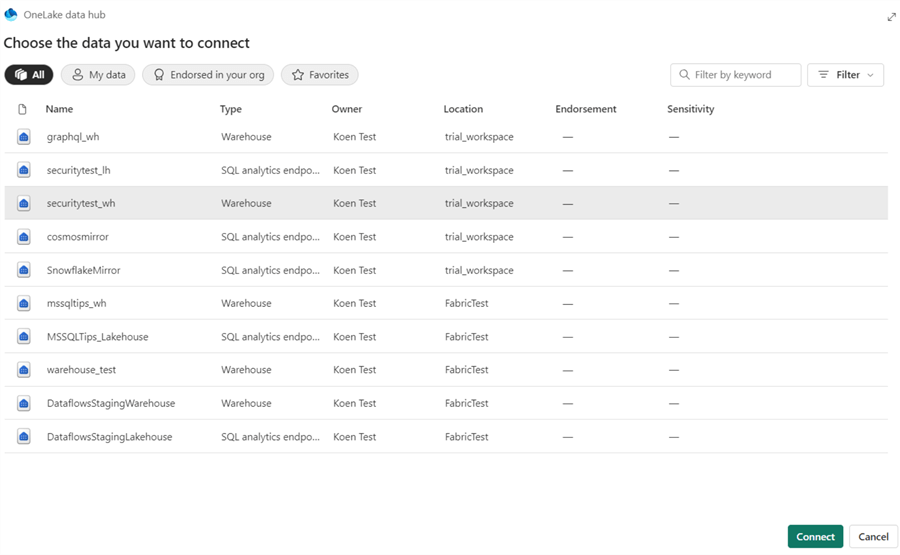Click the file type column header icon
Viewport: 900px width, 555px height.
pos(23,109)
